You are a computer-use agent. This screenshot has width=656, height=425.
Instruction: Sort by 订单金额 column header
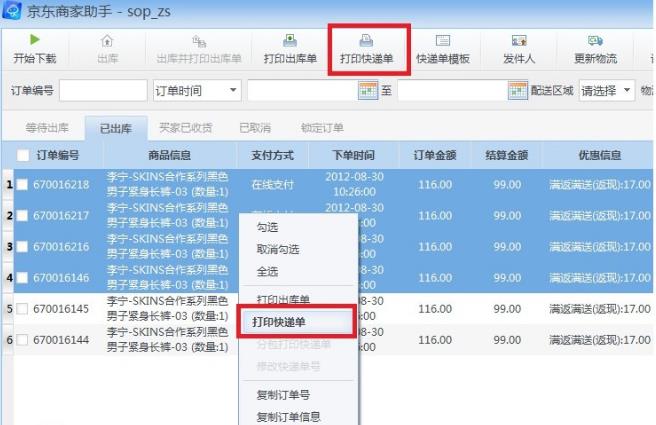click(x=435, y=156)
